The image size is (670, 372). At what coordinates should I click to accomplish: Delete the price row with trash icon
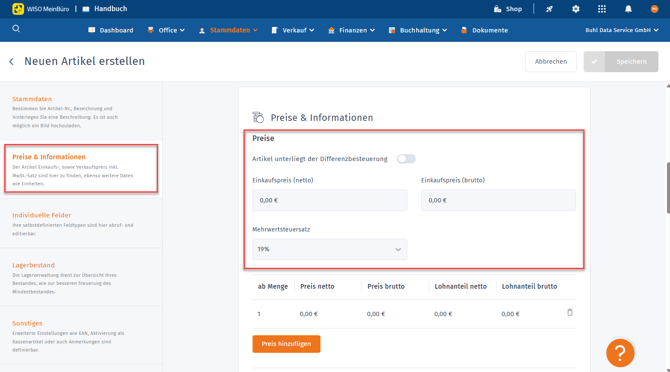(x=570, y=313)
